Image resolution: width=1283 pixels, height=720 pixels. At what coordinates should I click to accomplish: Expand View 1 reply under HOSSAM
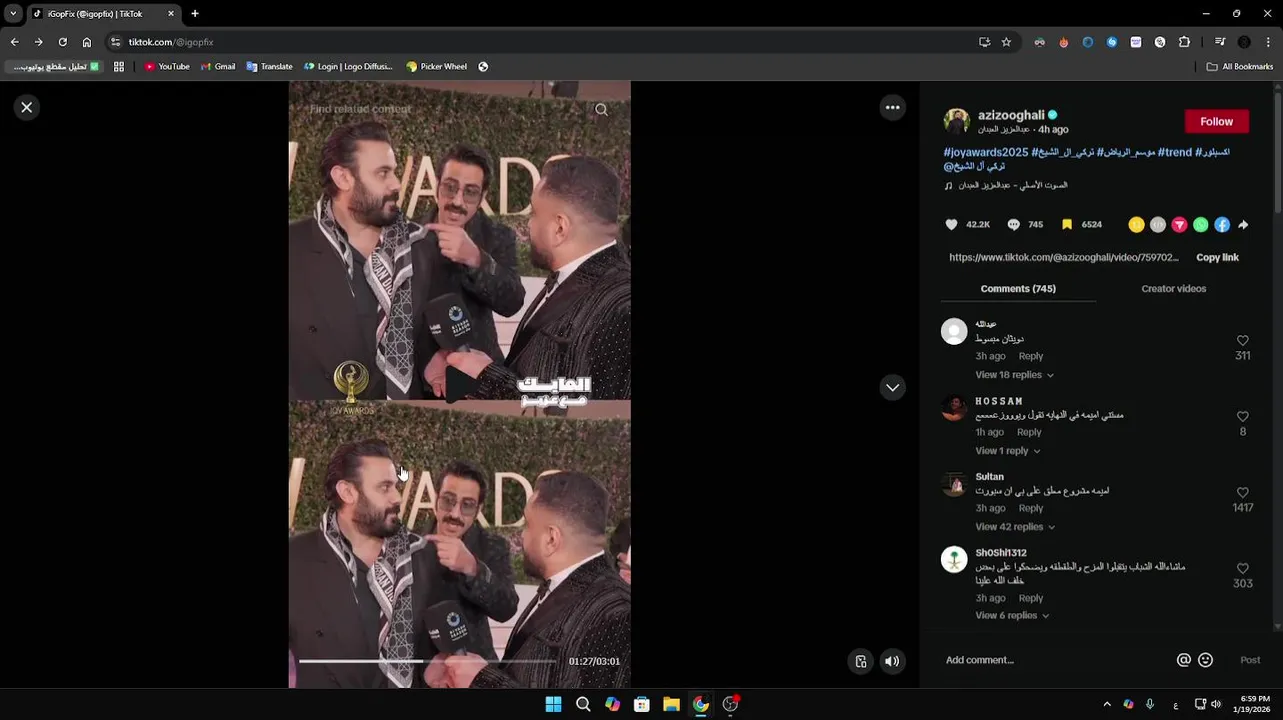[1007, 451]
